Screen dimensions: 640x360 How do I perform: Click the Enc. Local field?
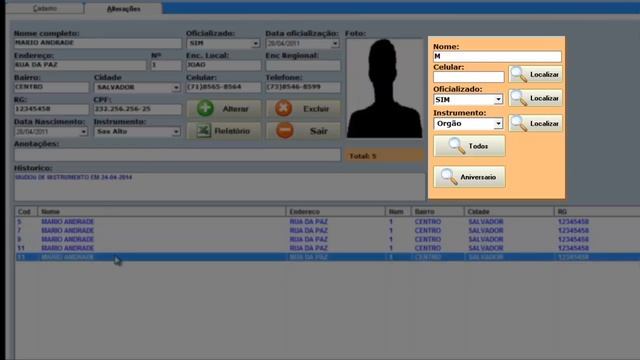(223, 65)
